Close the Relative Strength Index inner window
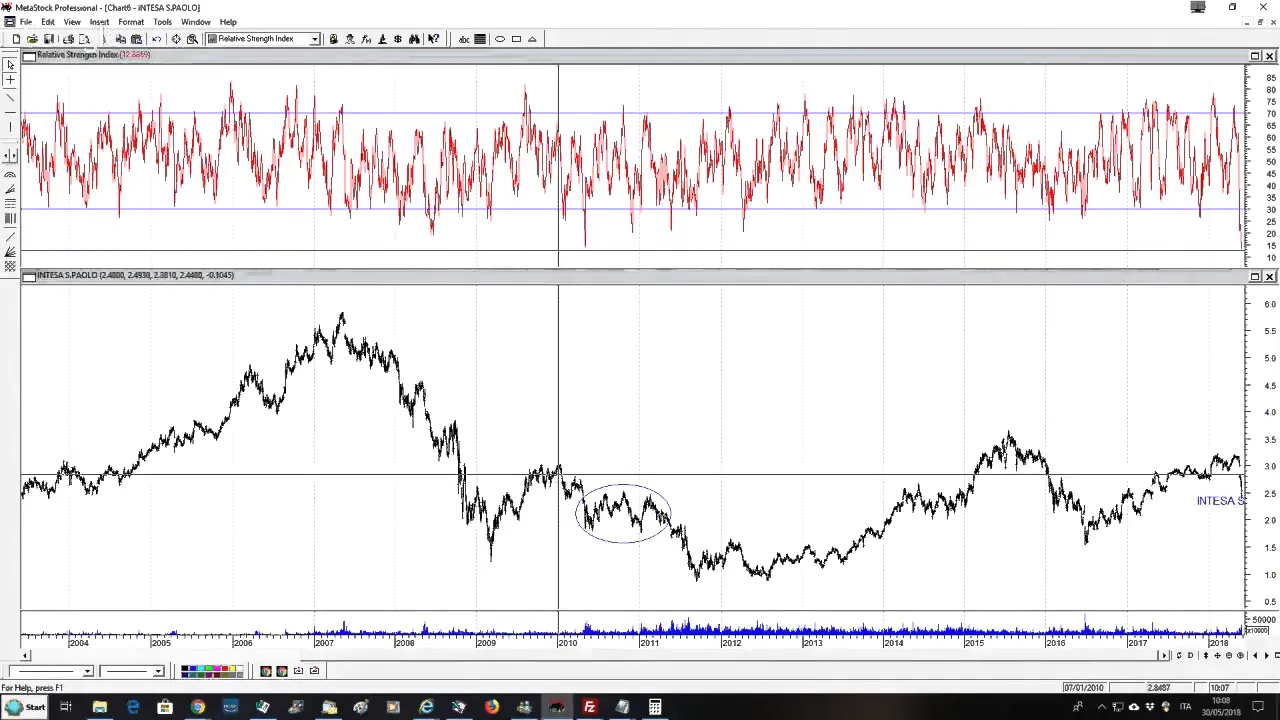The height and width of the screenshot is (720, 1280). (x=1269, y=56)
